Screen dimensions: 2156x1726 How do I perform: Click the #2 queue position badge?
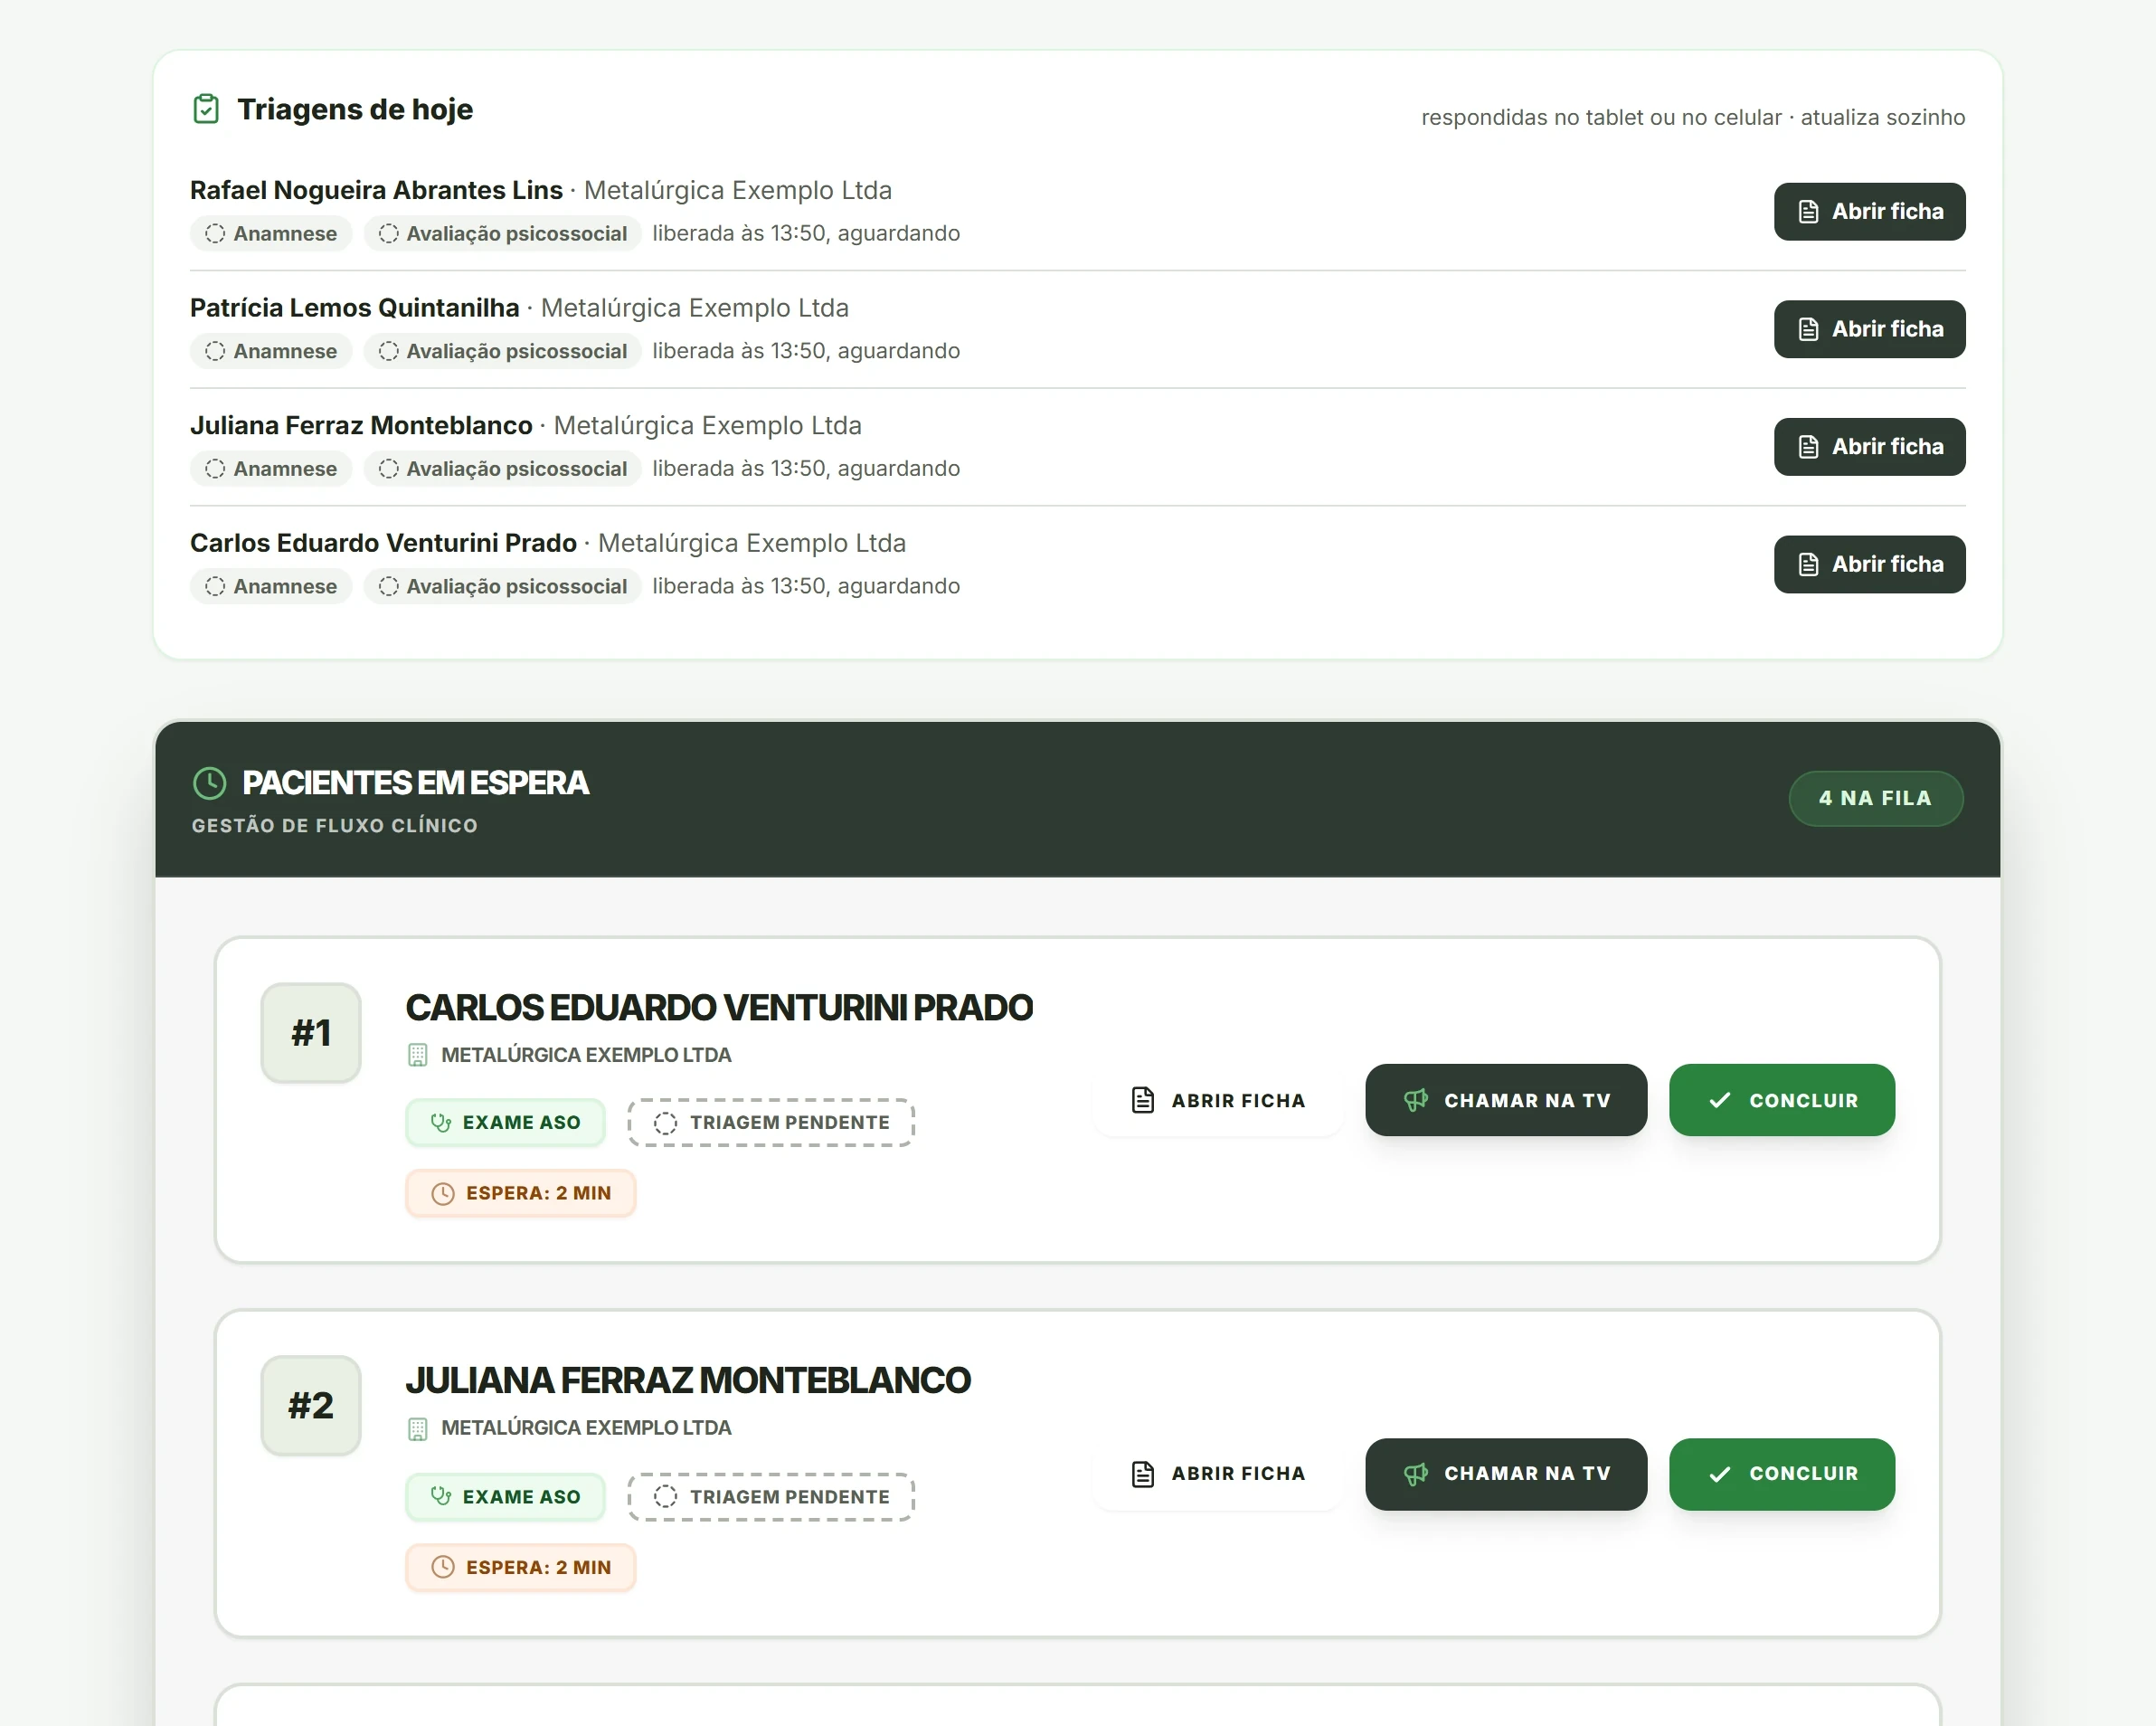point(311,1405)
